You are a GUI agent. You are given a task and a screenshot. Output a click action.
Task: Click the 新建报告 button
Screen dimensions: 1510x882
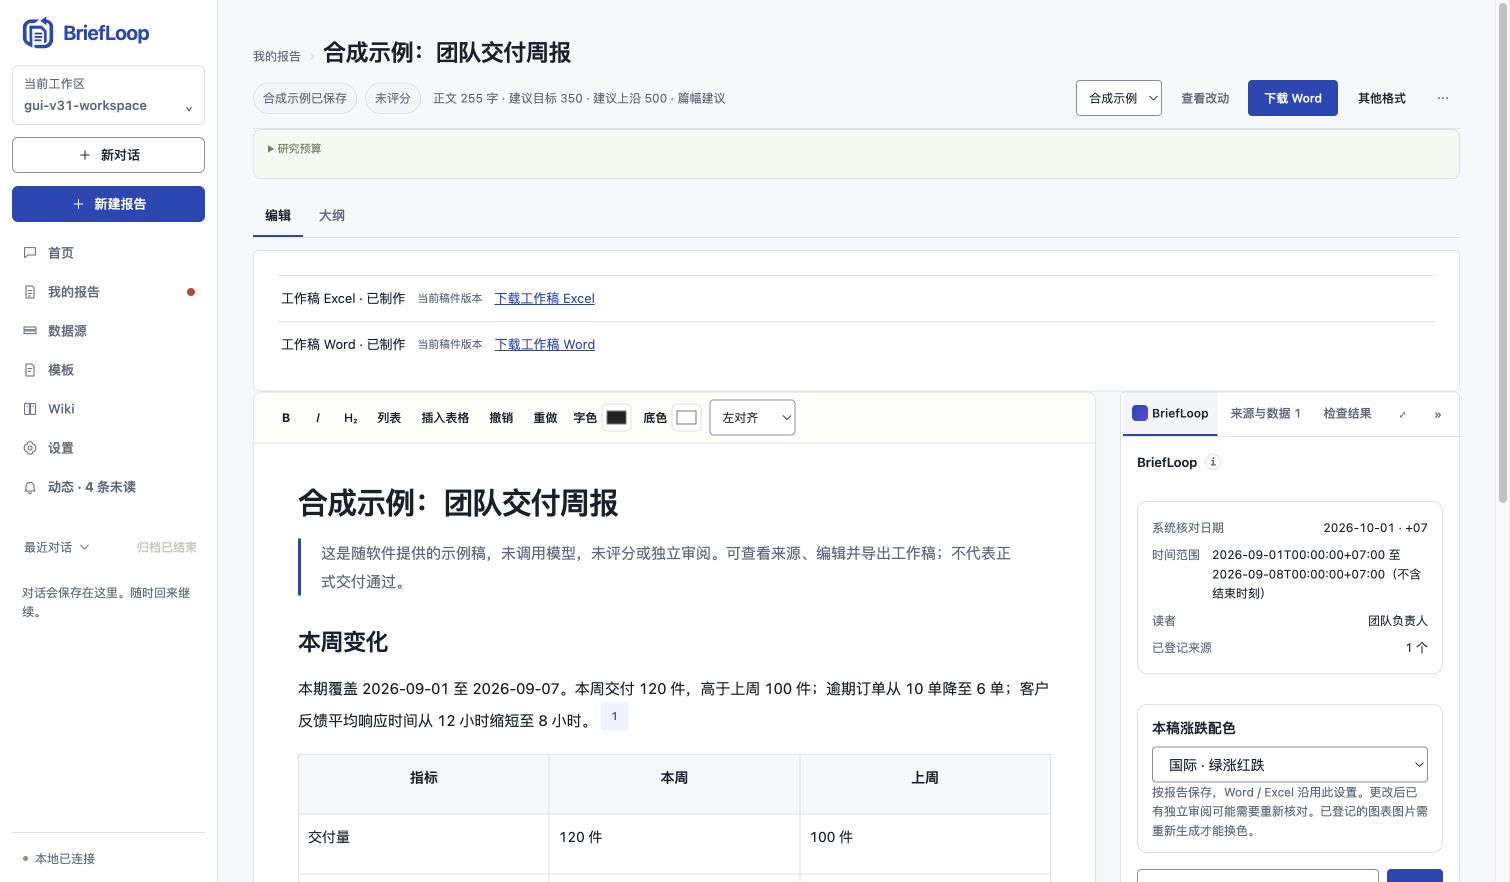click(x=108, y=204)
